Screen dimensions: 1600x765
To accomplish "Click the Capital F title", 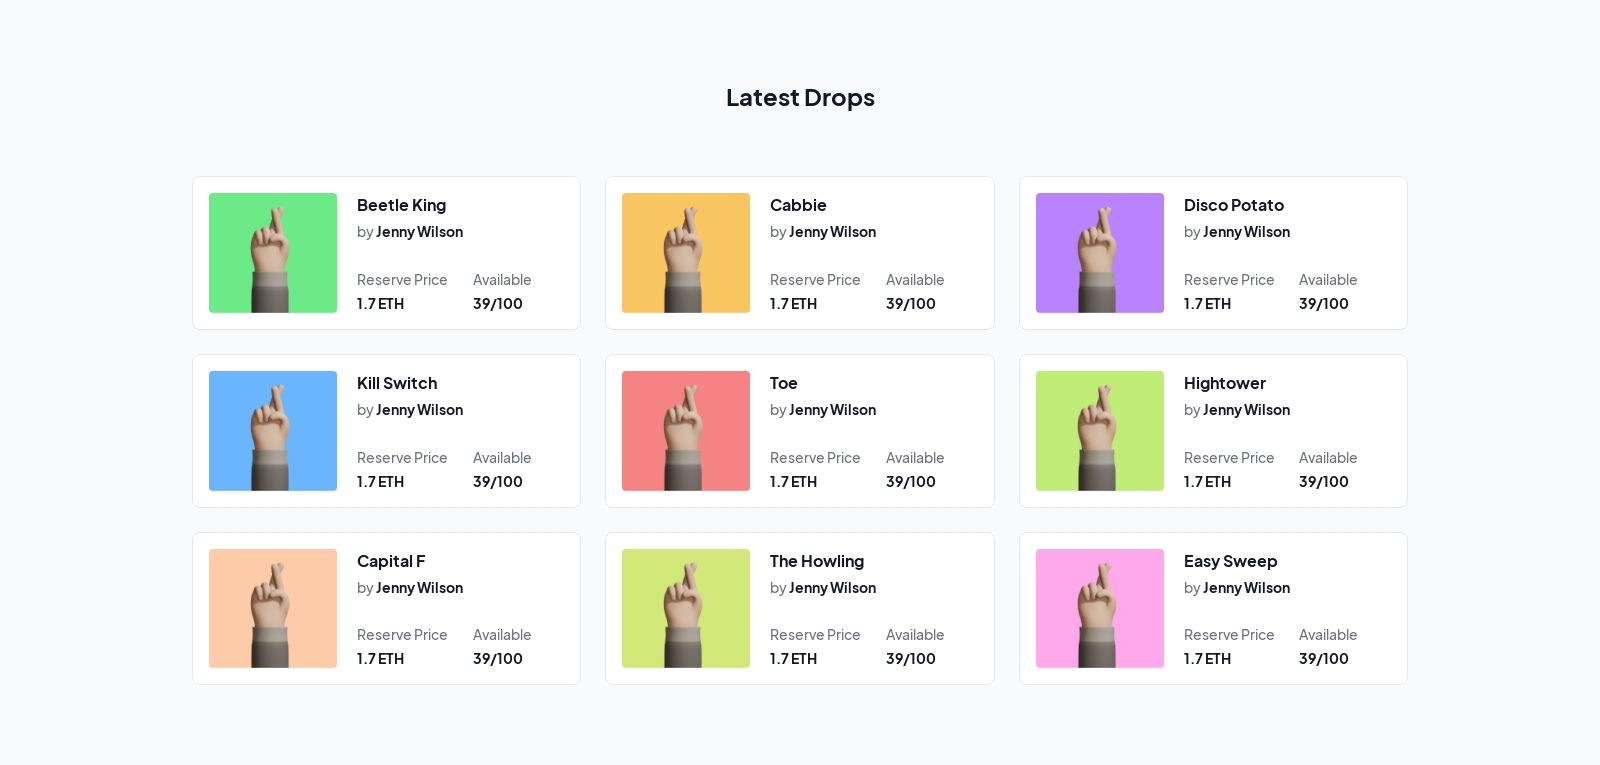I will point(391,561).
